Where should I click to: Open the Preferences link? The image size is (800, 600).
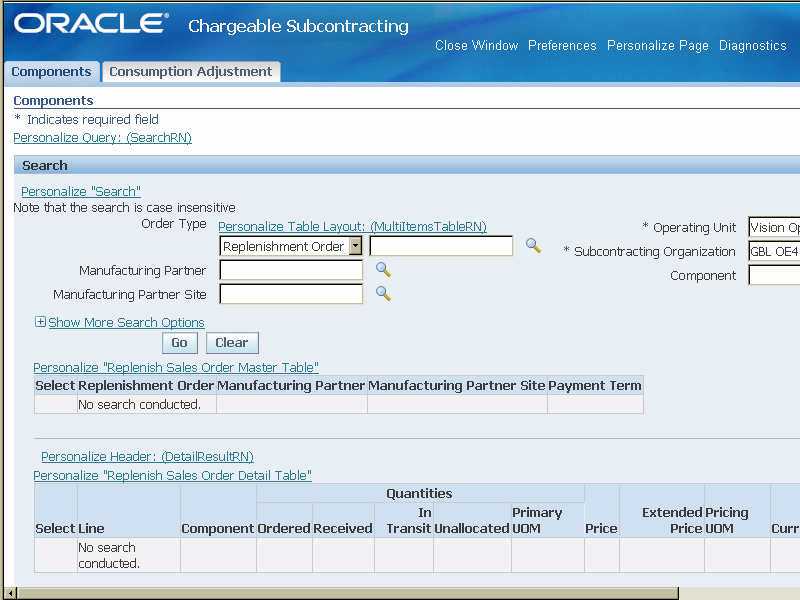click(562, 45)
